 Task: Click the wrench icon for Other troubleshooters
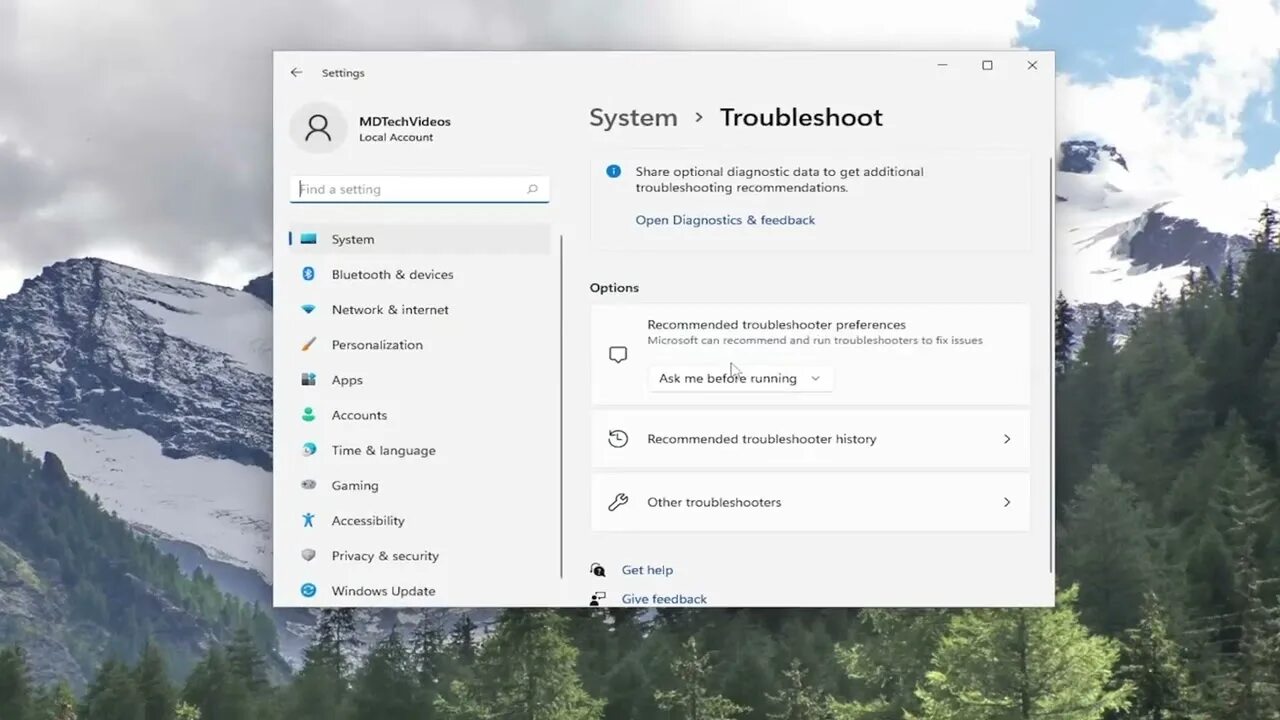[618, 502]
